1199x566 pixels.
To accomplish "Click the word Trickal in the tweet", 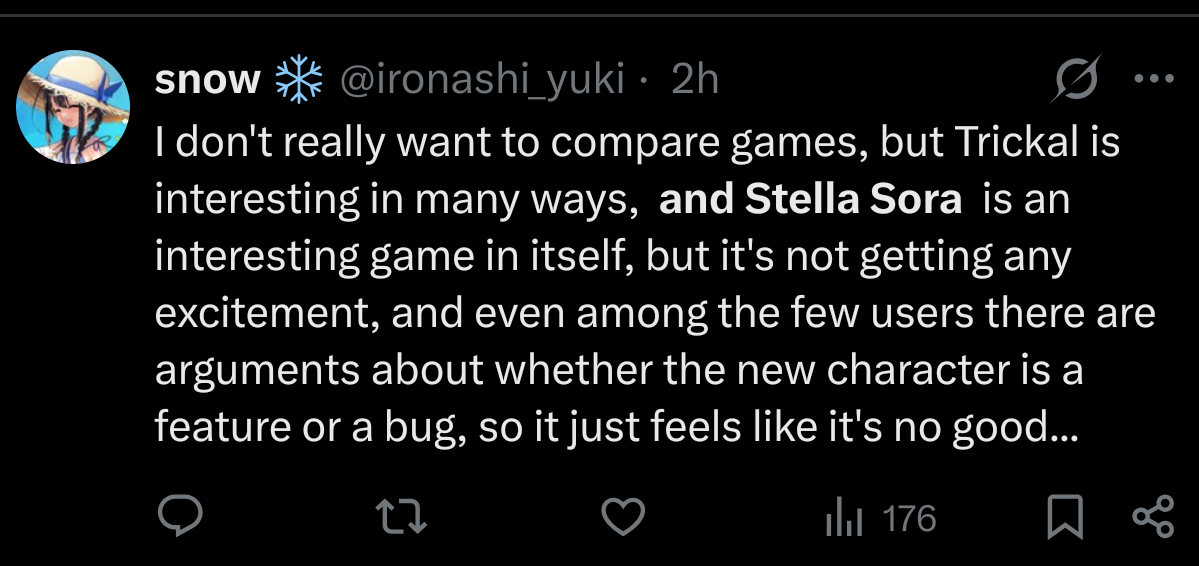I will 1014,143.
